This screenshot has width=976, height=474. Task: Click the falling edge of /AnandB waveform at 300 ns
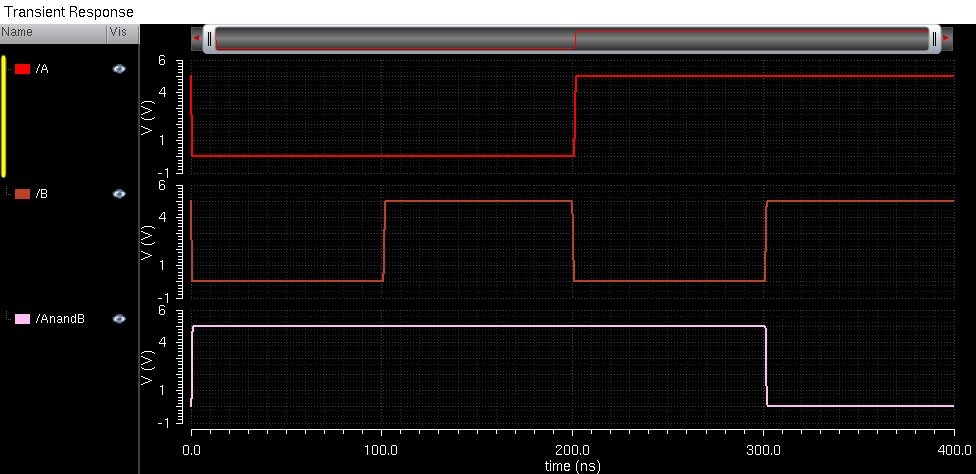click(766, 366)
